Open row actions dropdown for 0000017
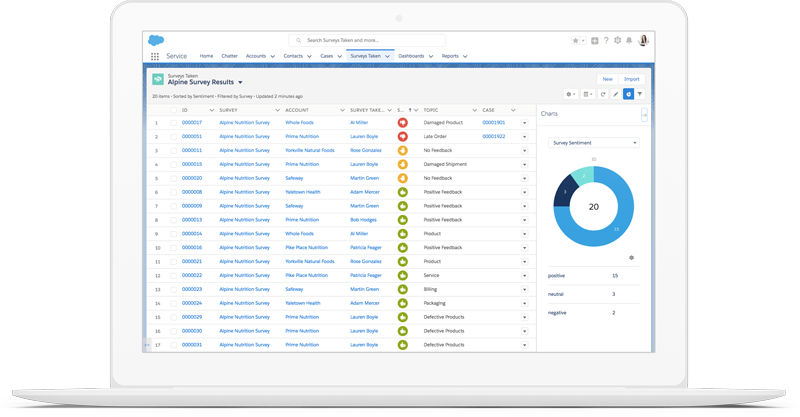This screenshot has width=800, height=417. [524, 123]
